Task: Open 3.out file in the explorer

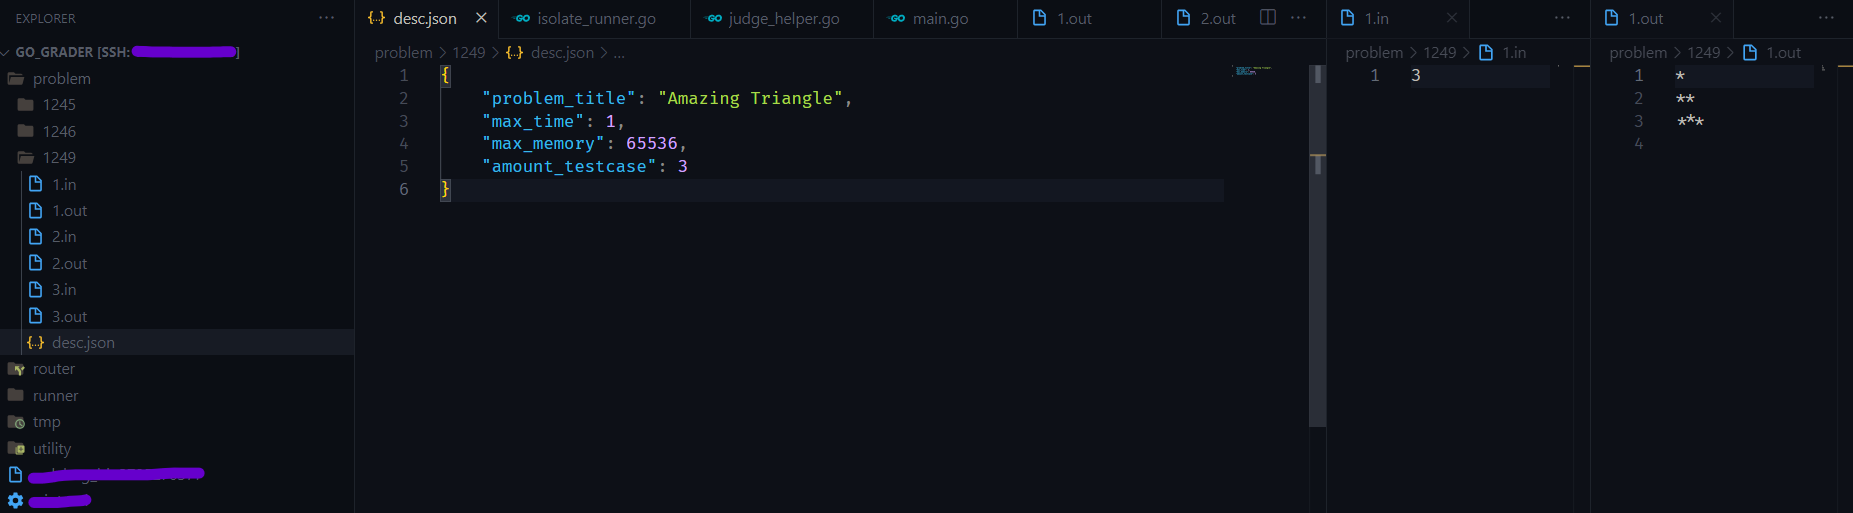Action: point(69,316)
